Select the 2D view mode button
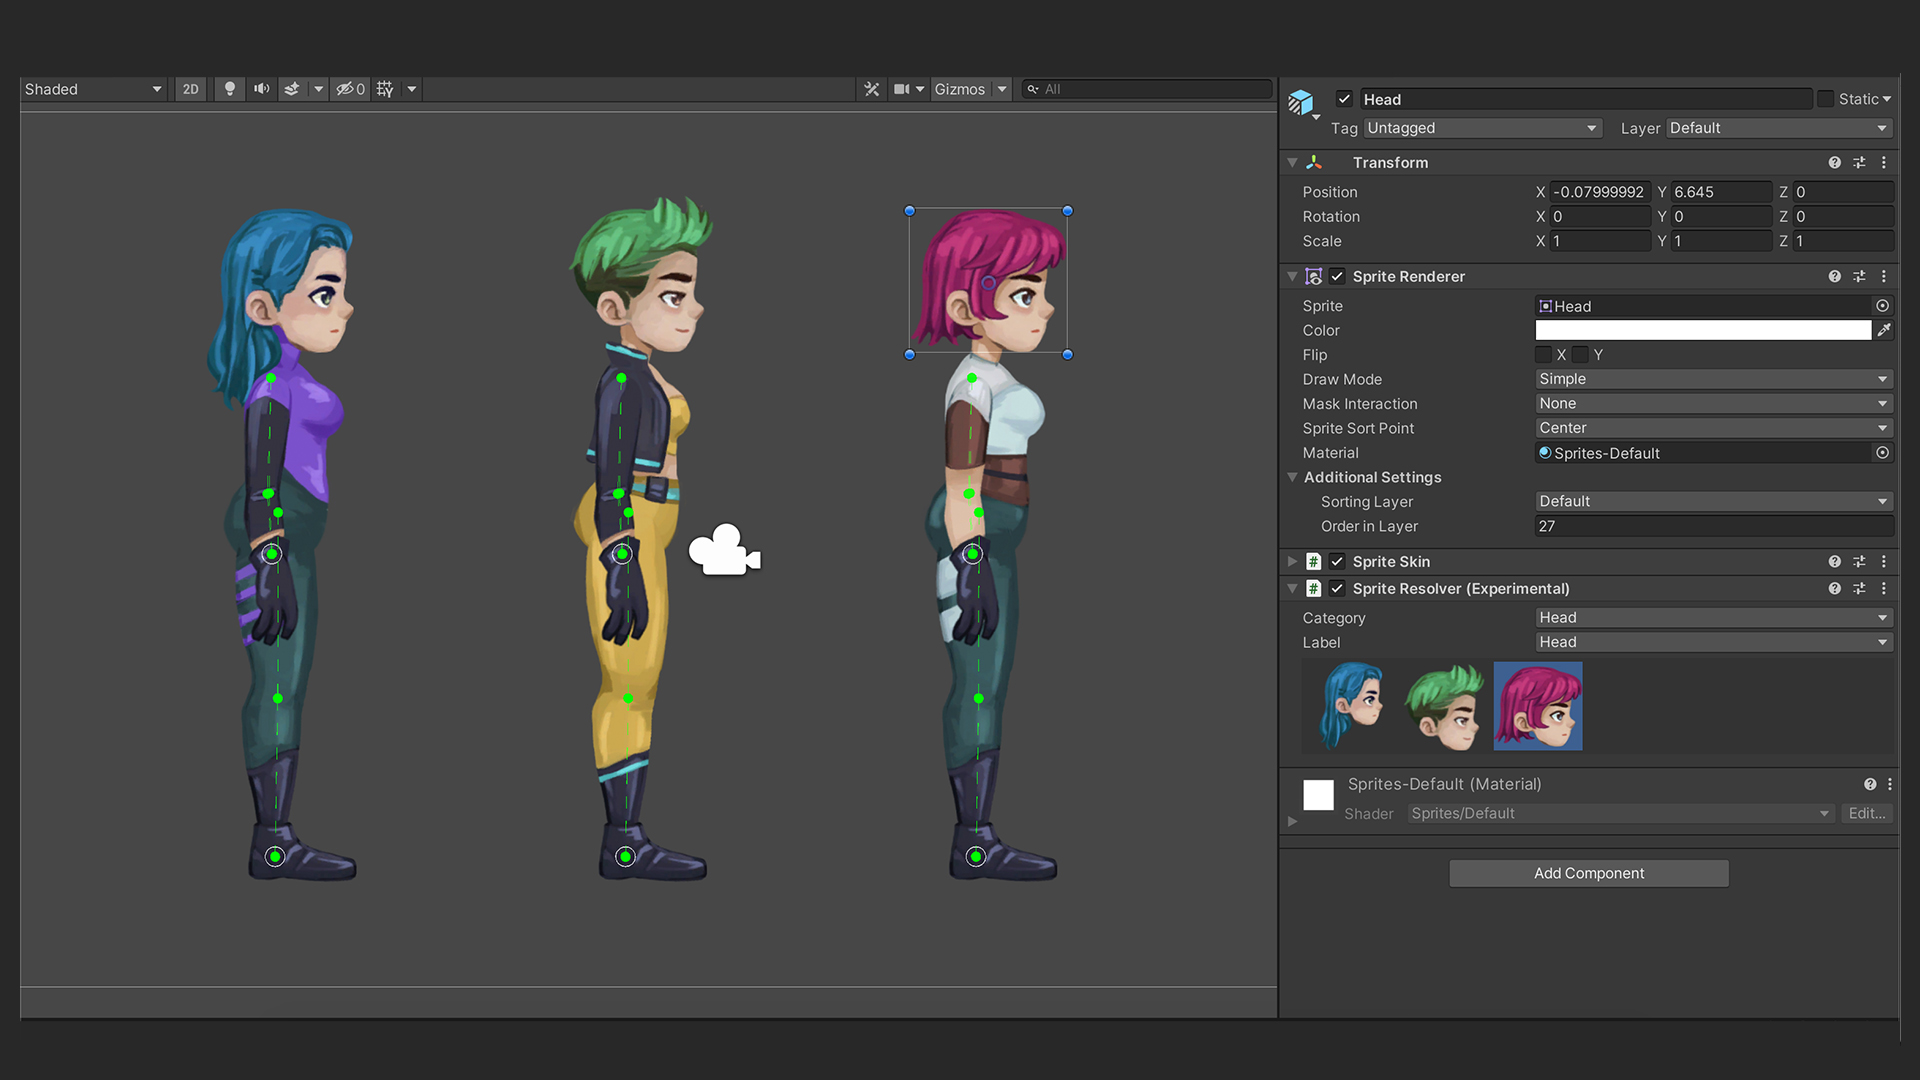Image resolution: width=1920 pixels, height=1080 pixels. [x=190, y=88]
